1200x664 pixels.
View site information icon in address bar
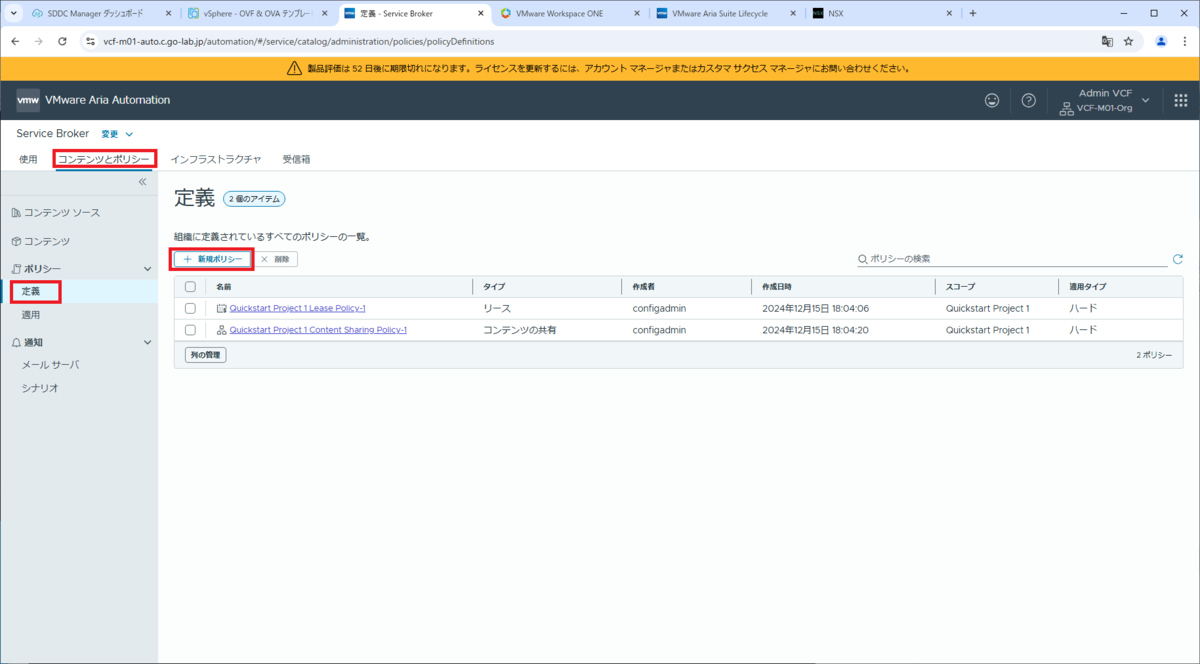[x=90, y=41]
